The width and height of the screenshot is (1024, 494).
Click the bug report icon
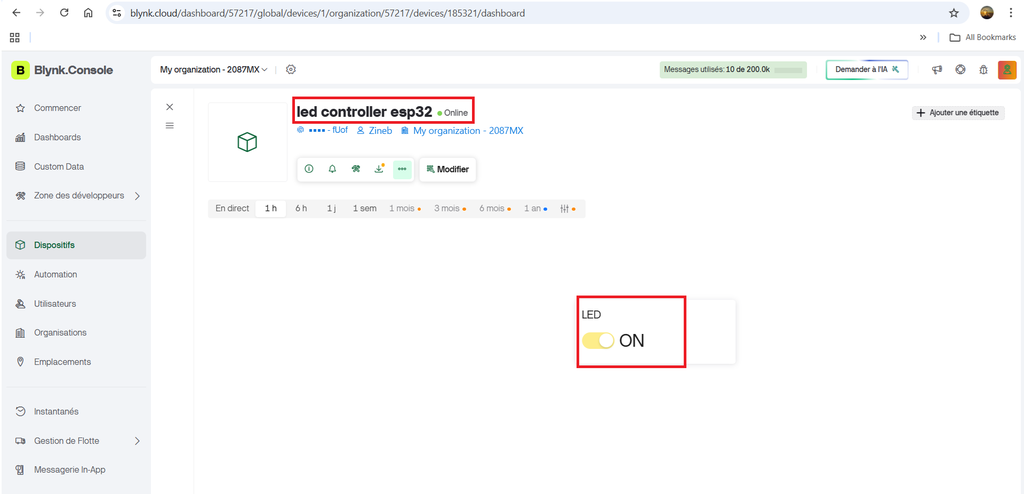(x=983, y=70)
